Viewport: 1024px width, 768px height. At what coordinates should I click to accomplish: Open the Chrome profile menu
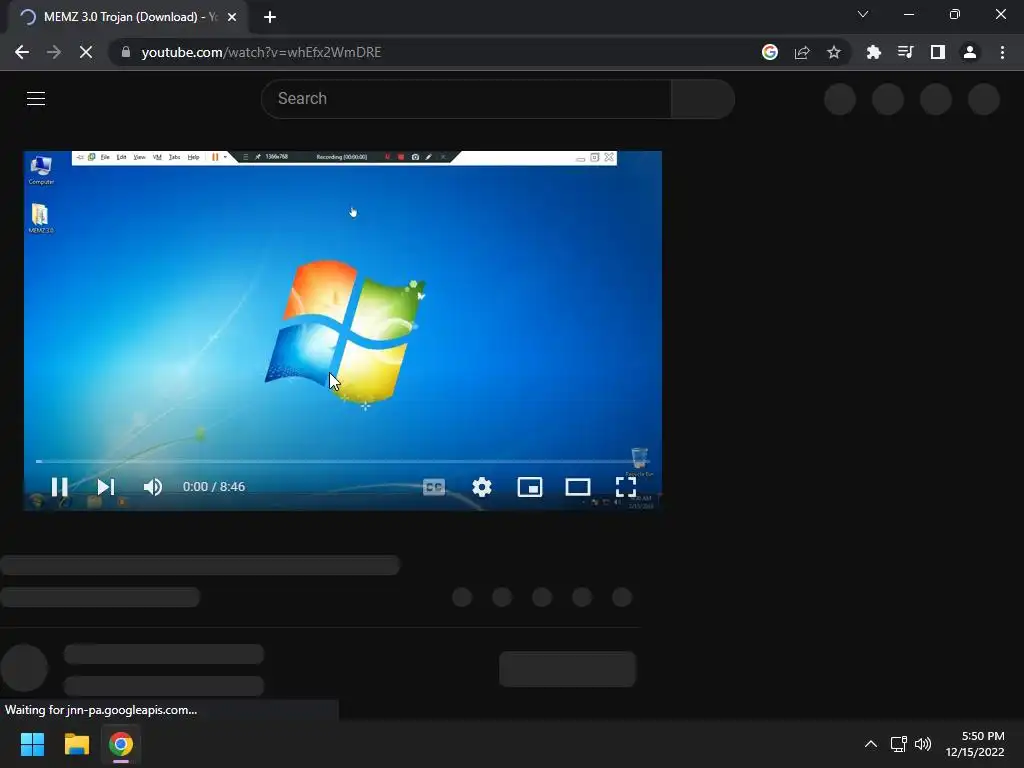point(970,52)
